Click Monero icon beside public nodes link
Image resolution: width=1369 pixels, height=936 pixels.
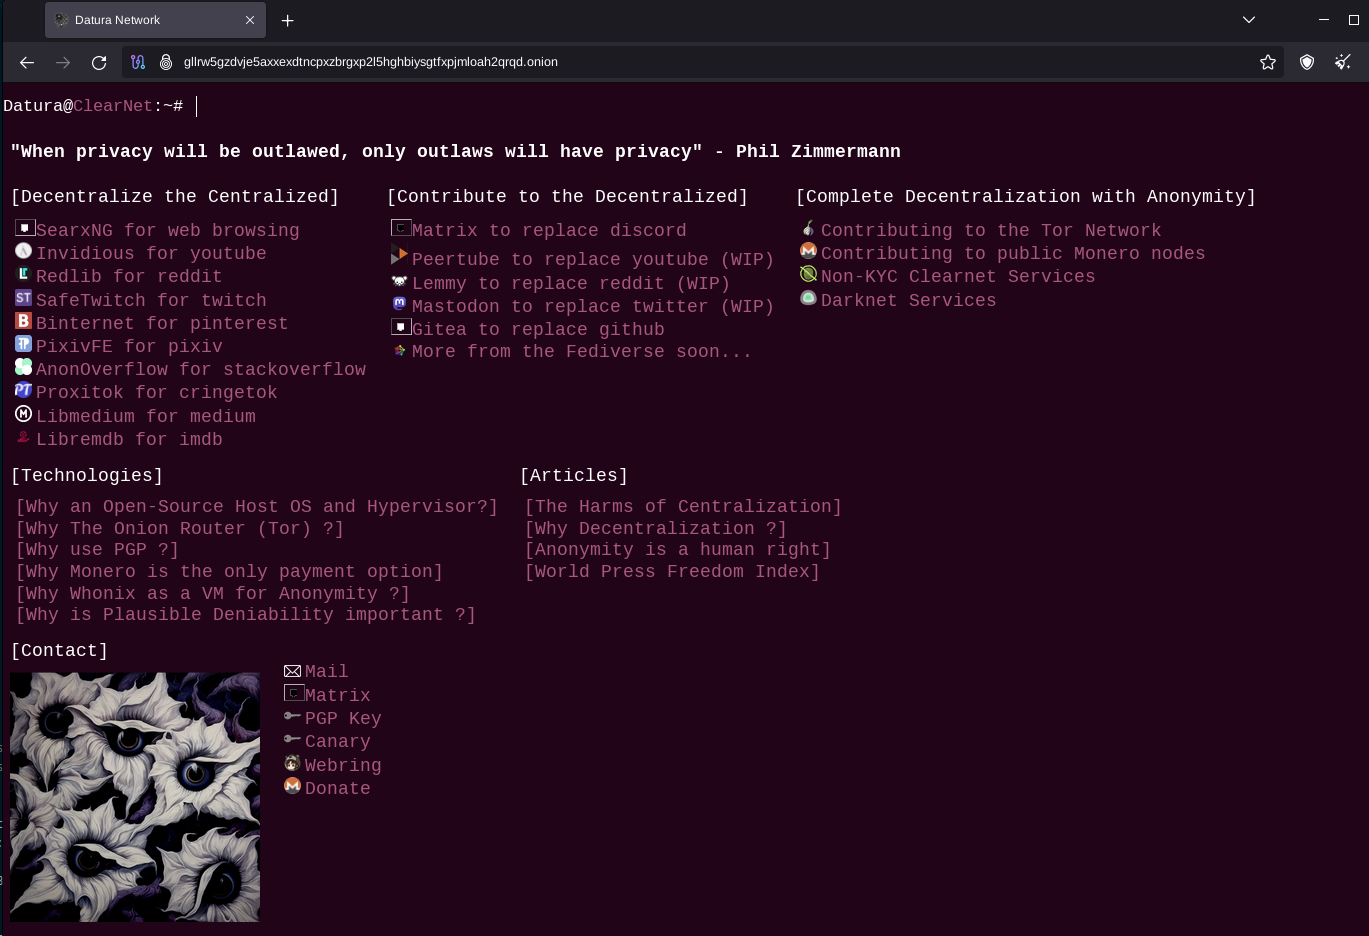pyautogui.click(x=809, y=251)
